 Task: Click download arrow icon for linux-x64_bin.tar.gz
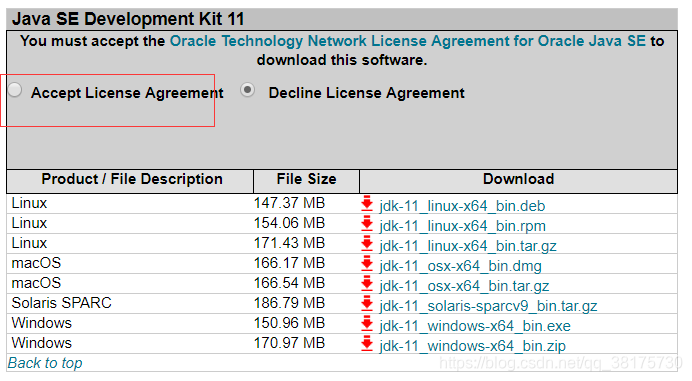(x=367, y=244)
